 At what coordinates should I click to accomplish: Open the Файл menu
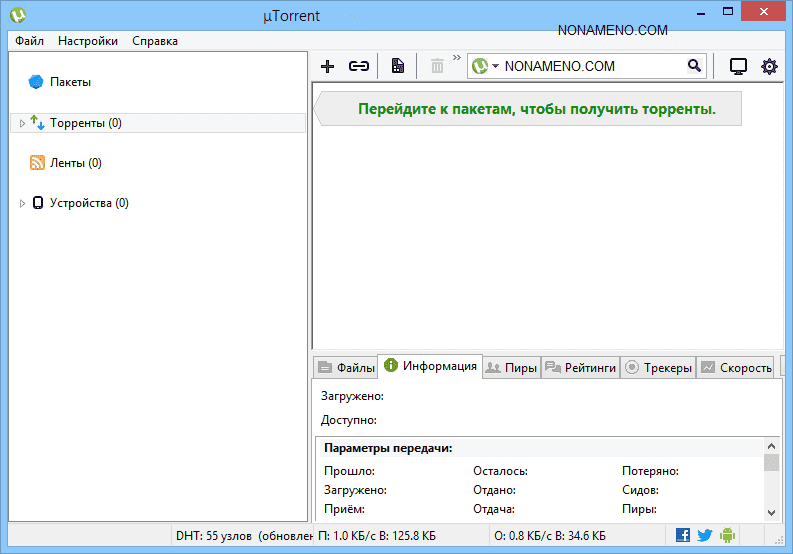pyautogui.click(x=29, y=41)
